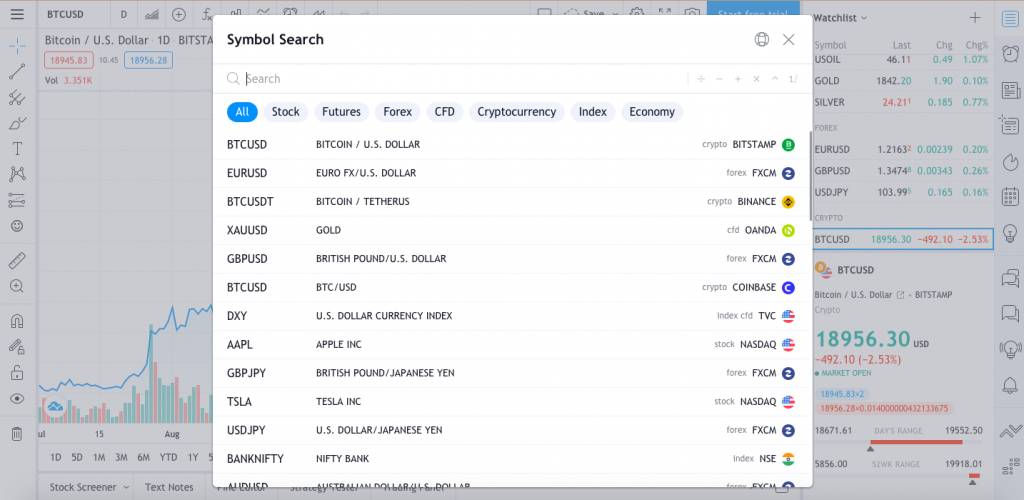
Task: Toggle stay in drawing mode
Action: [17, 347]
